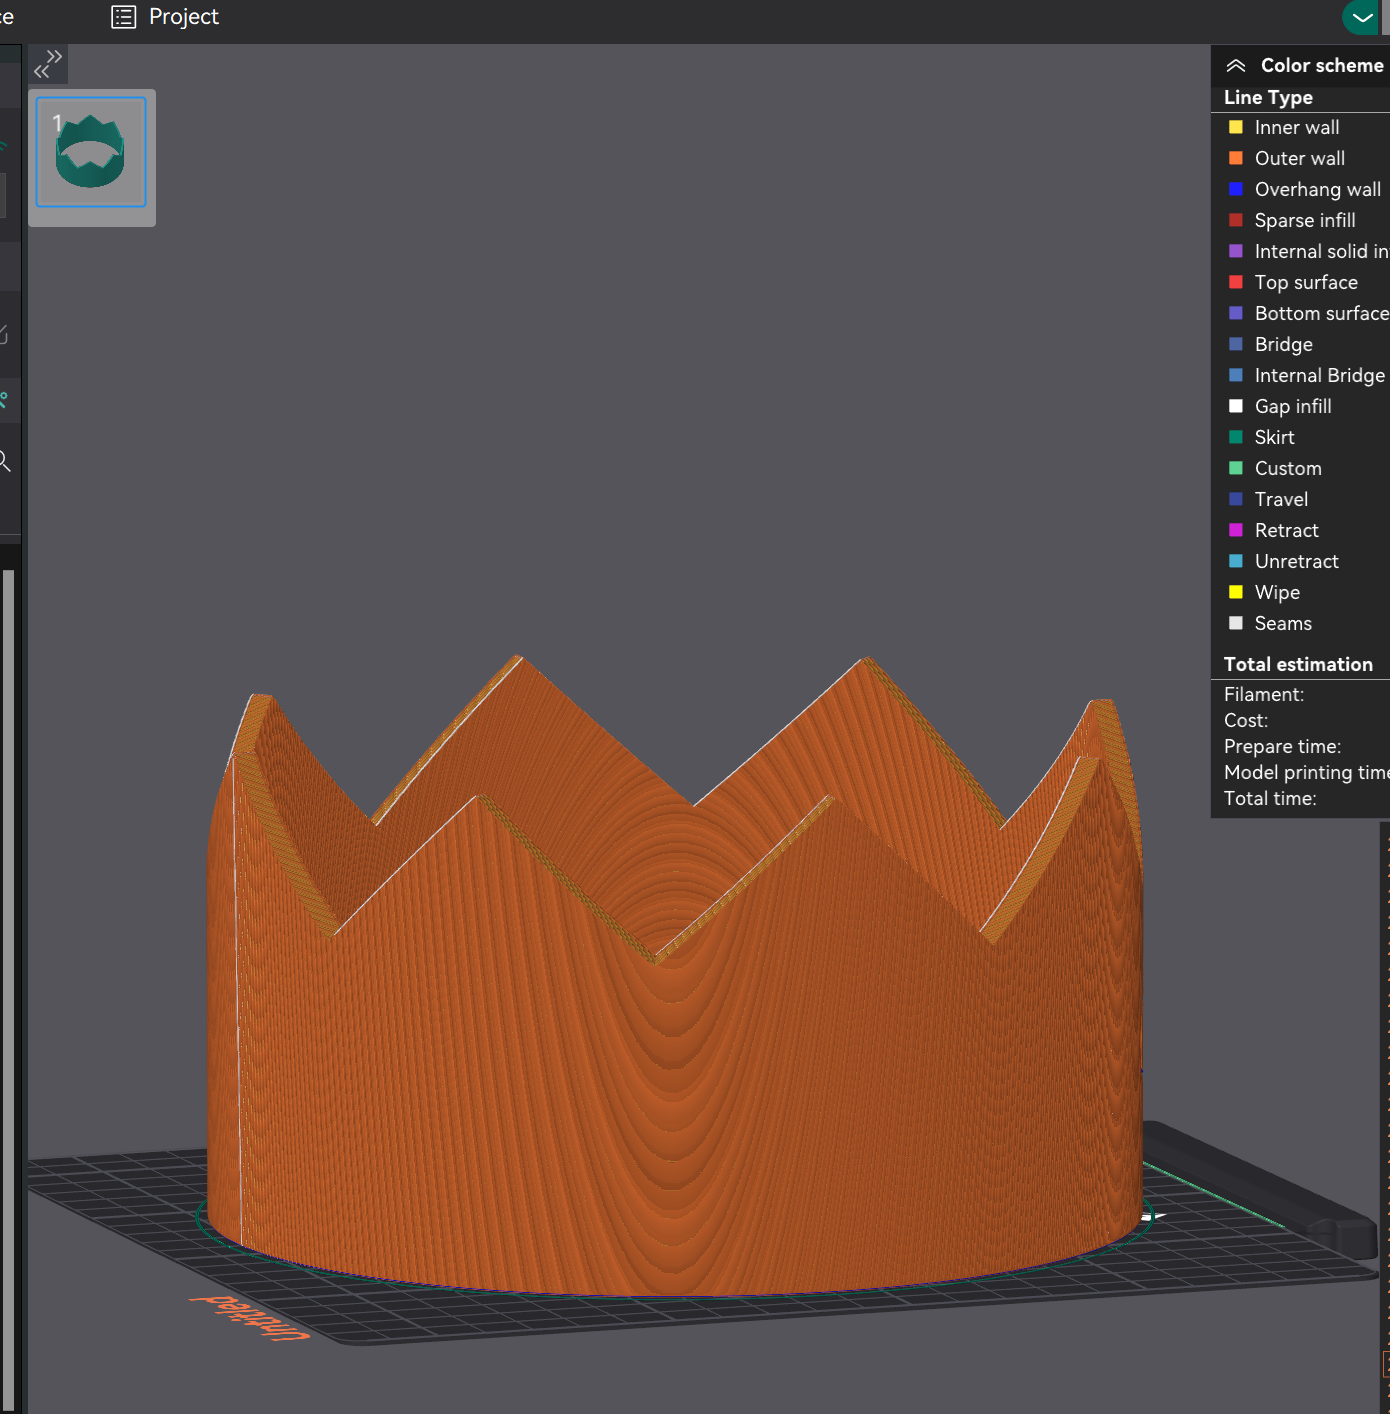The height and width of the screenshot is (1414, 1390).
Task: Click the Inner wall yellow swatch
Action: (x=1236, y=128)
